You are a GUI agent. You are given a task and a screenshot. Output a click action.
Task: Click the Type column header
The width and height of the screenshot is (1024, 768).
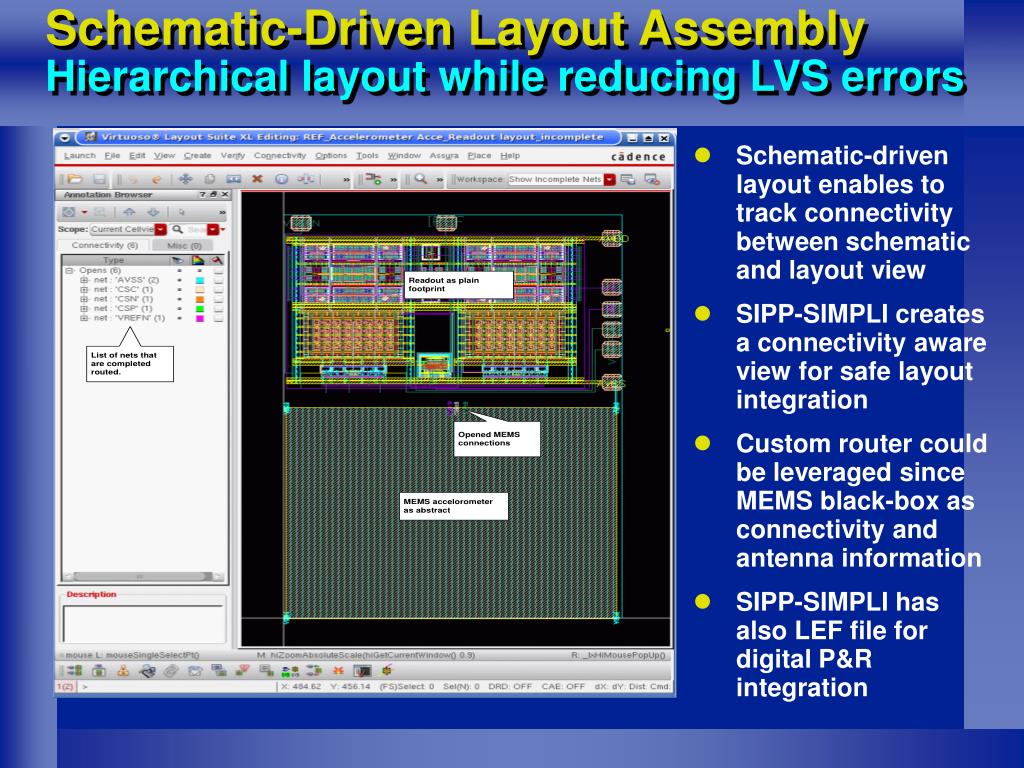pyautogui.click(x=114, y=260)
